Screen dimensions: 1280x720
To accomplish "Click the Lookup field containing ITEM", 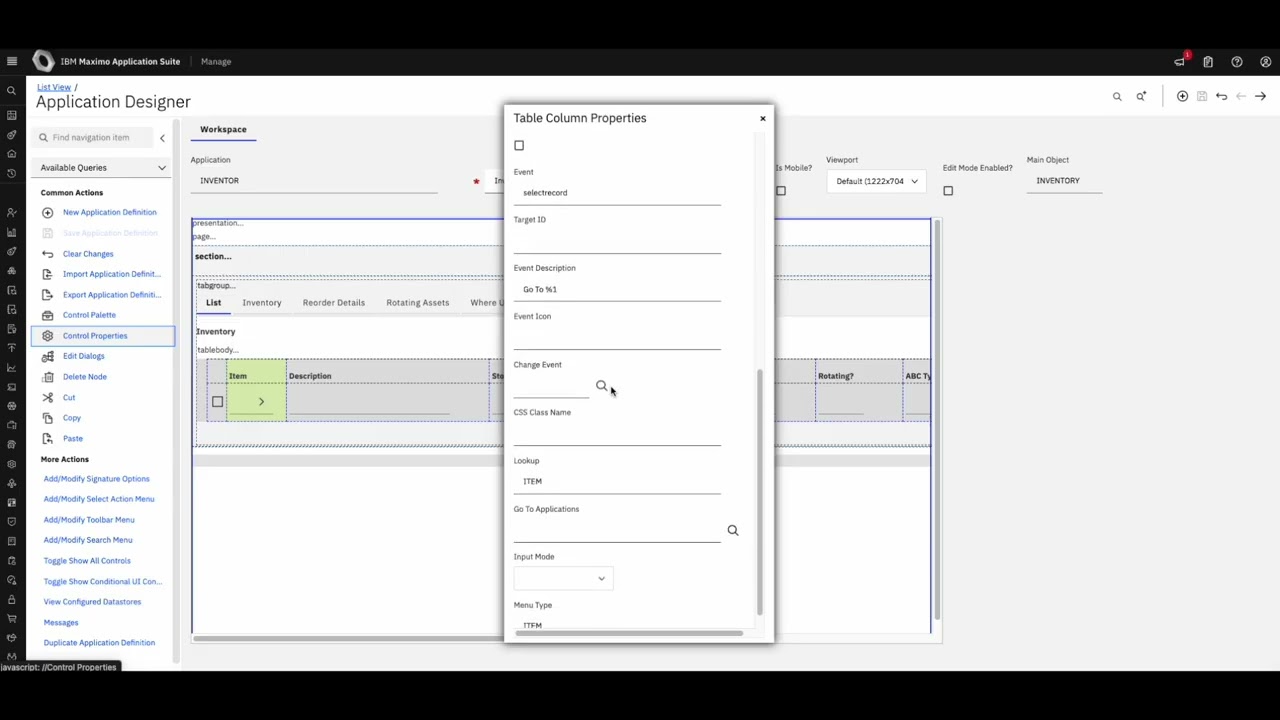I will [x=617, y=482].
